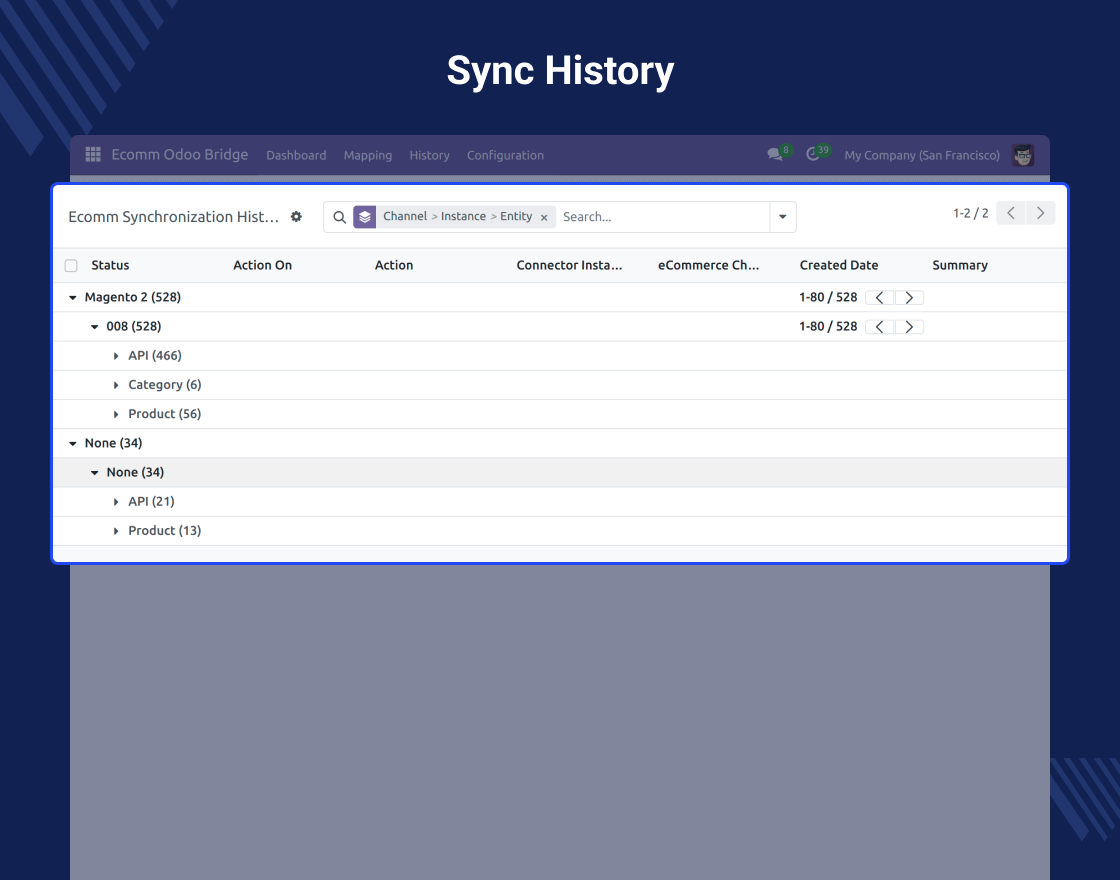Open the Mapping menu
This screenshot has width=1120, height=880.
click(368, 155)
